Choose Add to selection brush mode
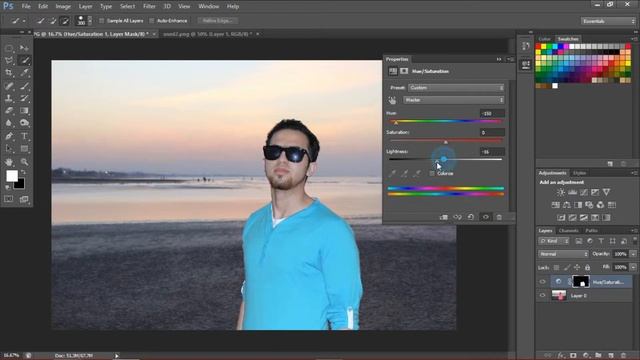 tap(52, 21)
